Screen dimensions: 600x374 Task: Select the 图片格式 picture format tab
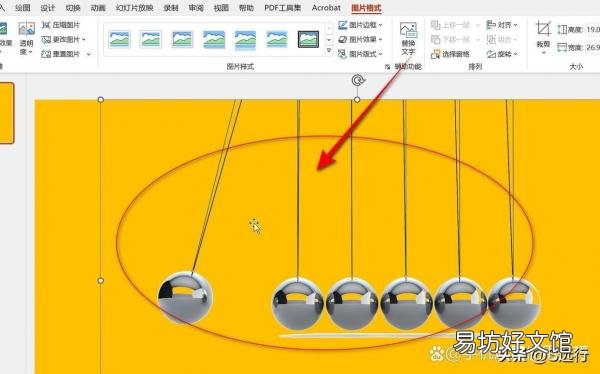pos(366,8)
